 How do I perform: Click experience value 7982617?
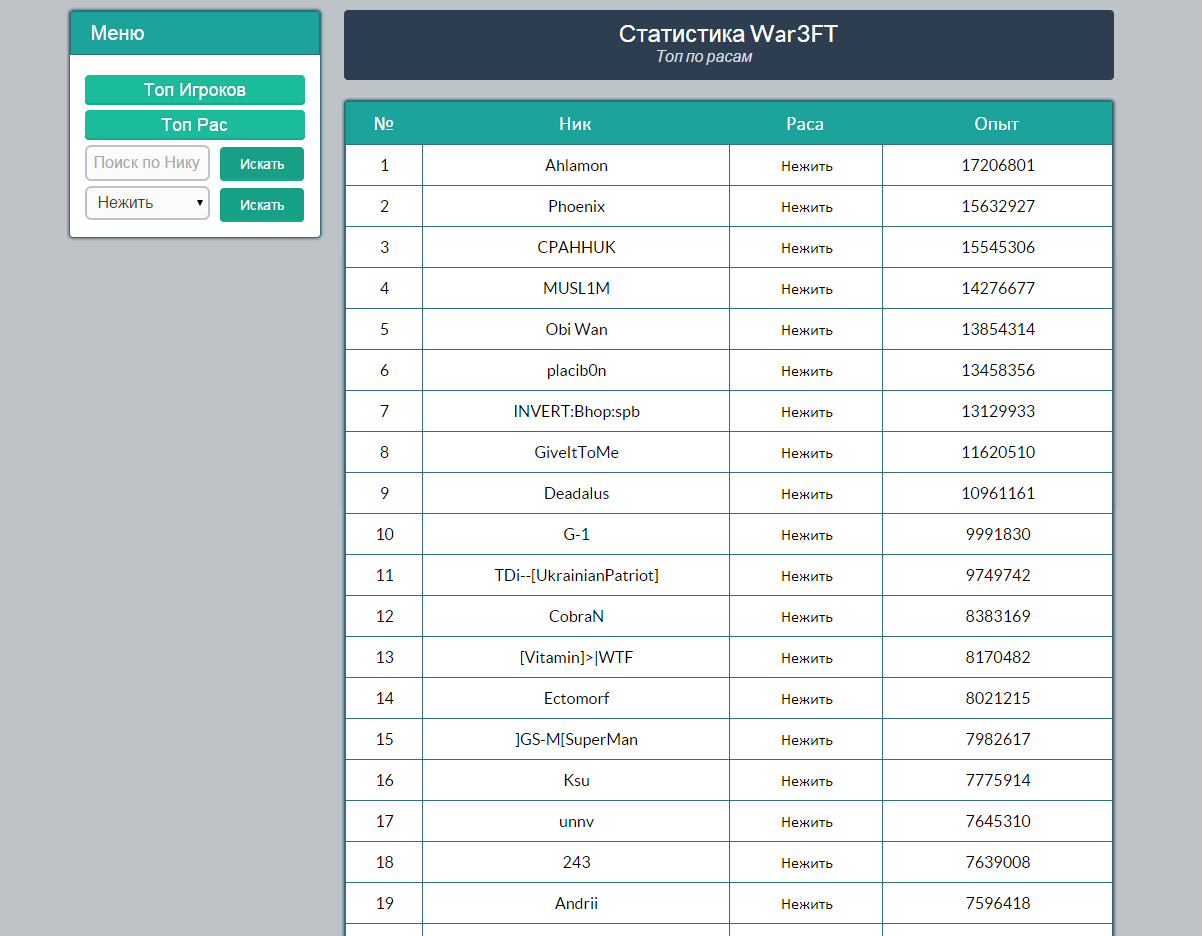[998, 740]
